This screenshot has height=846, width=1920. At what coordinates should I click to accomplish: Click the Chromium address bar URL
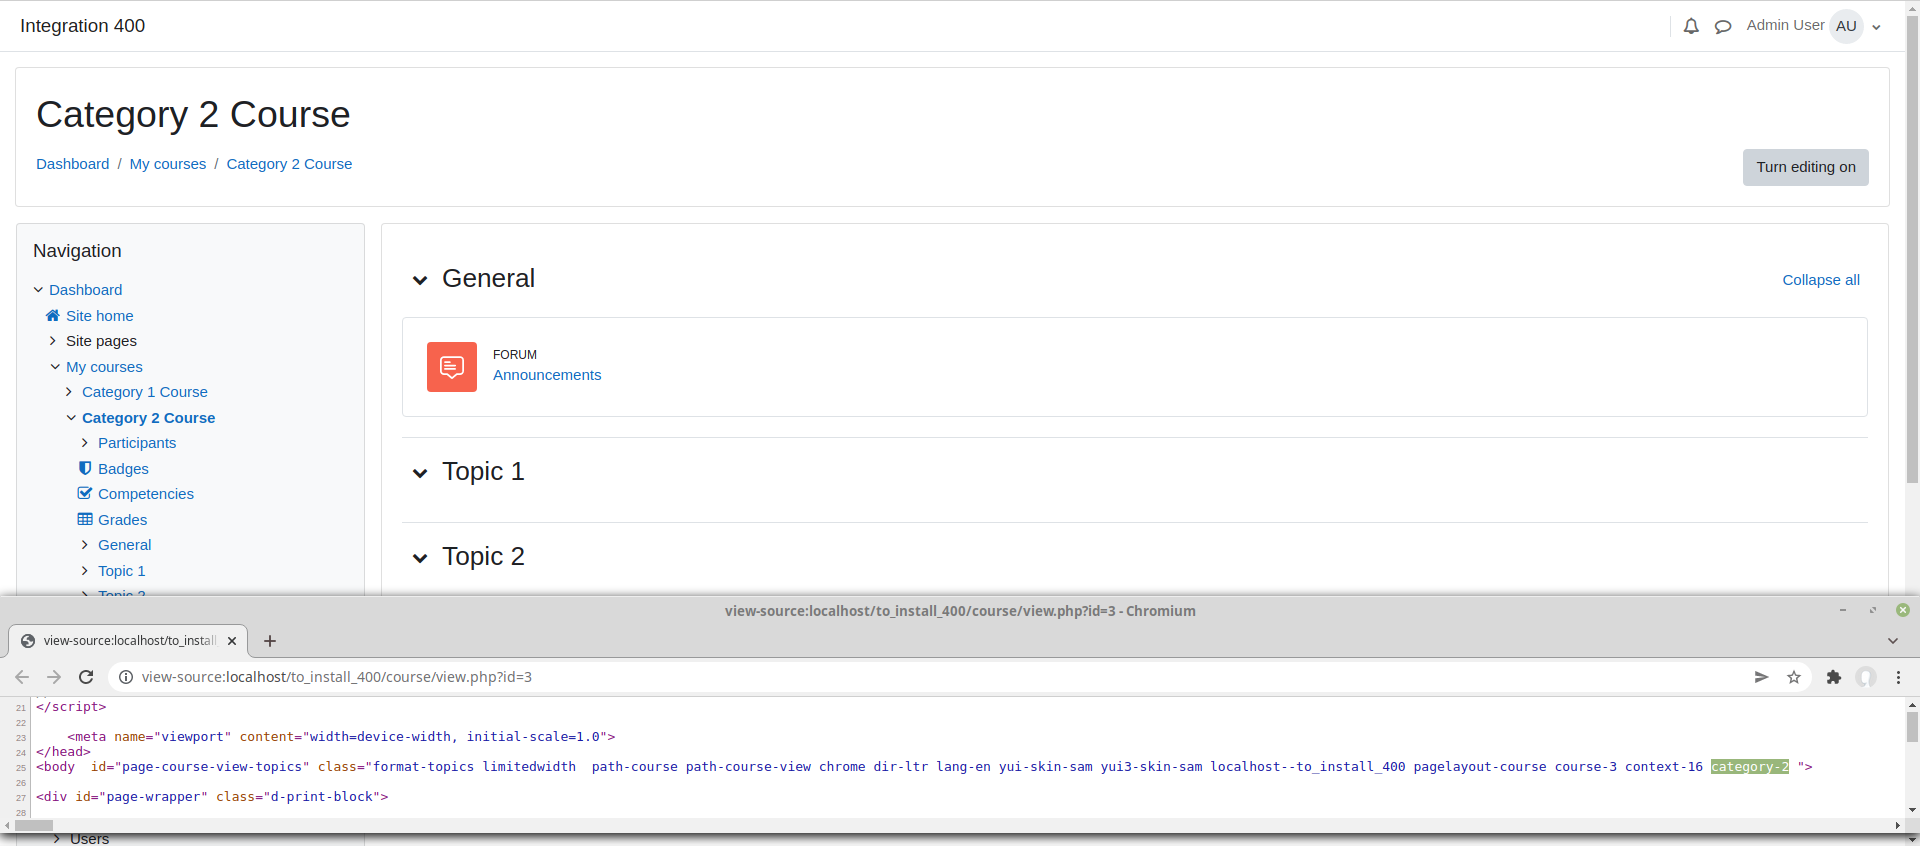tap(337, 677)
